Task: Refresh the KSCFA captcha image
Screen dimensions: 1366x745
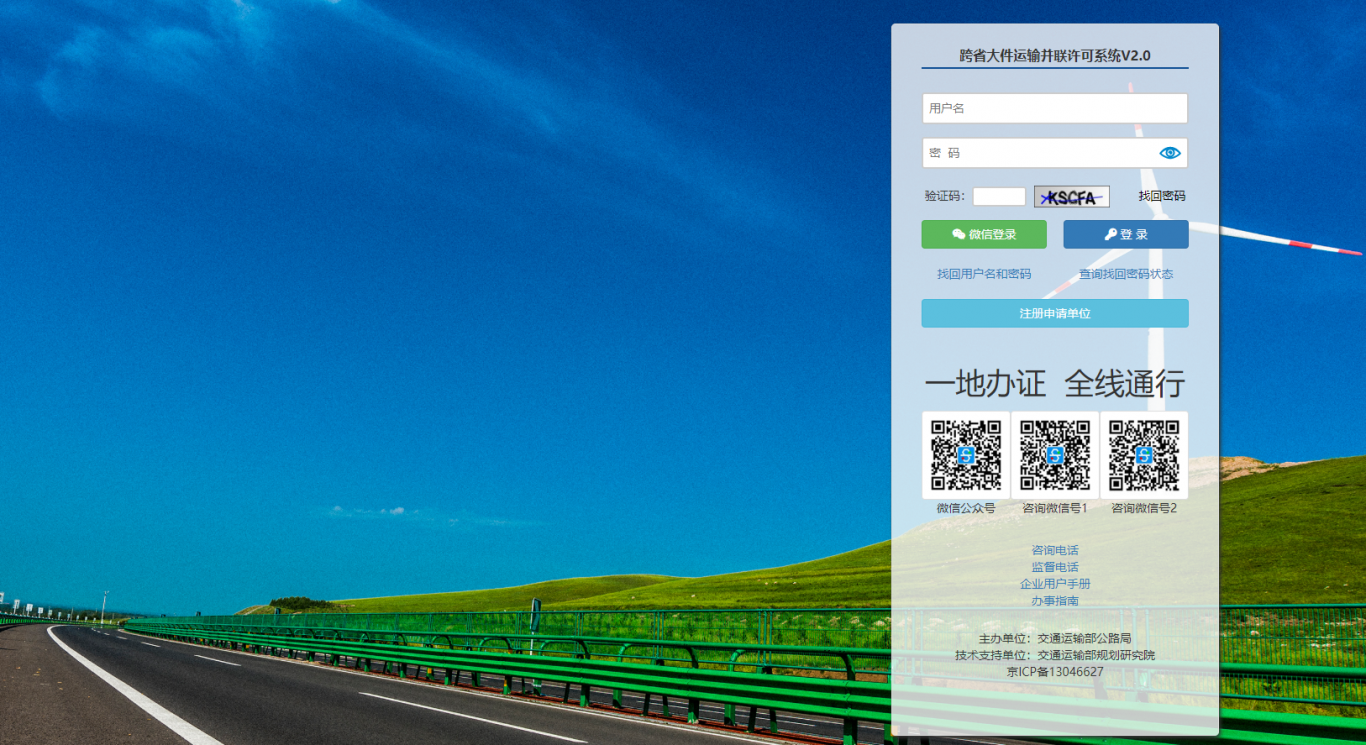Action: (x=1072, y=197)
